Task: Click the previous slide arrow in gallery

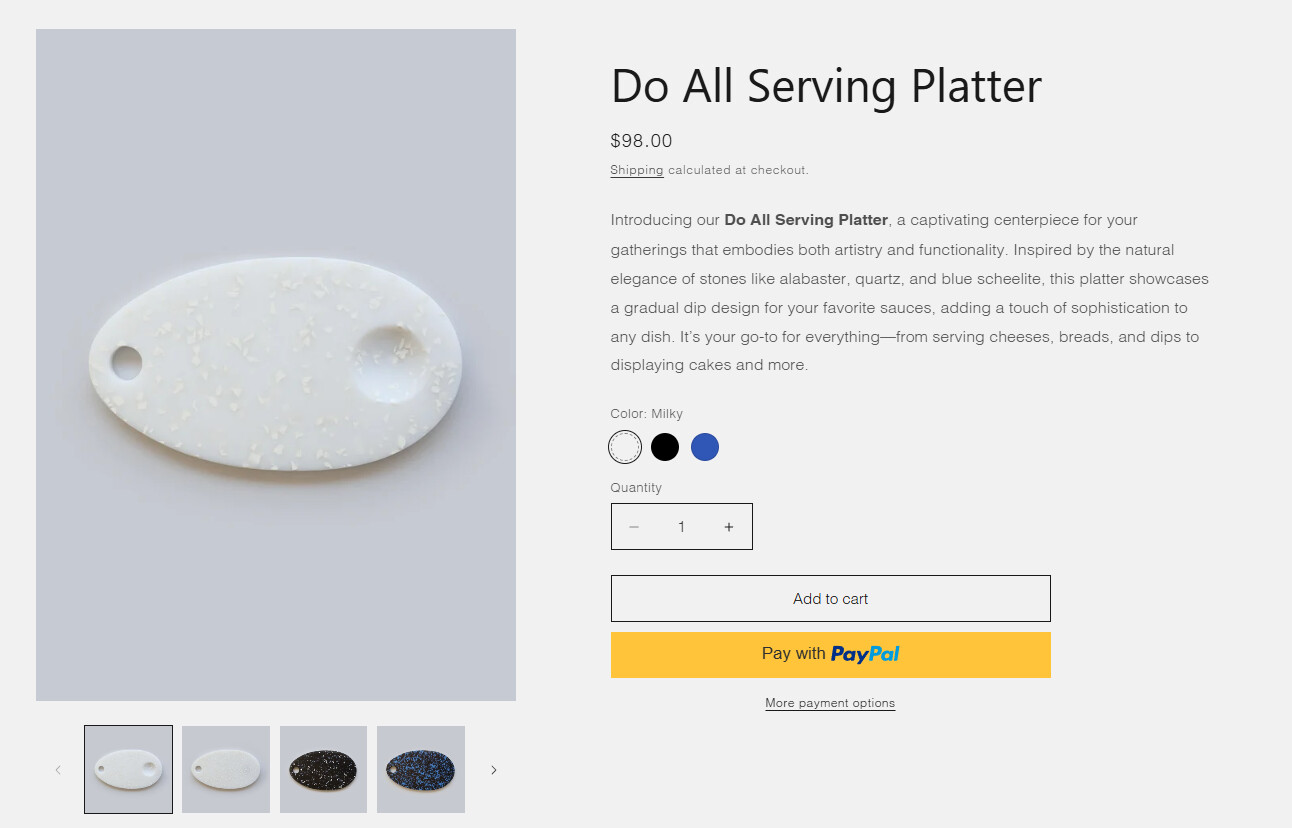Action: pos(58,770)
